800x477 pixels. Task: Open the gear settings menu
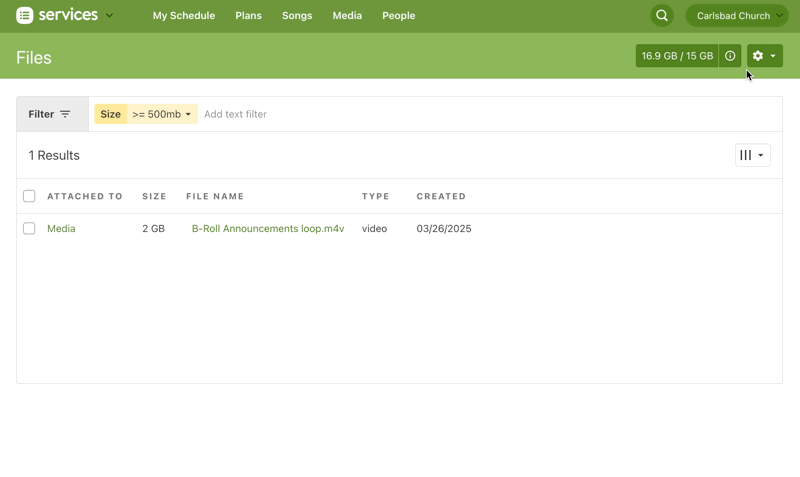pos(764,56)
